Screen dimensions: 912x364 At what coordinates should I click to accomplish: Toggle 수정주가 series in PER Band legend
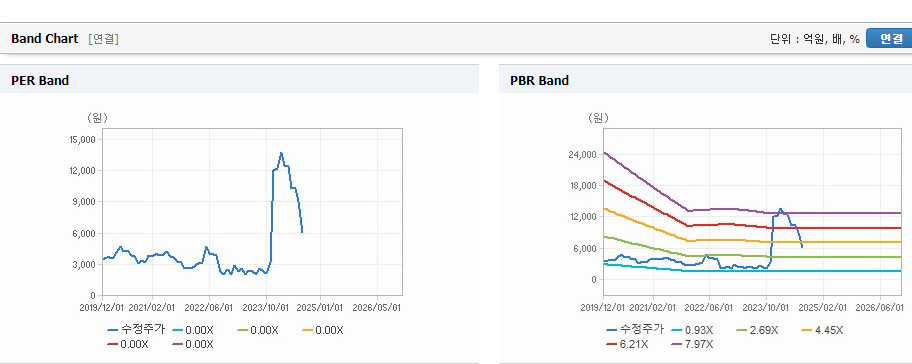(x=136, y=330)
